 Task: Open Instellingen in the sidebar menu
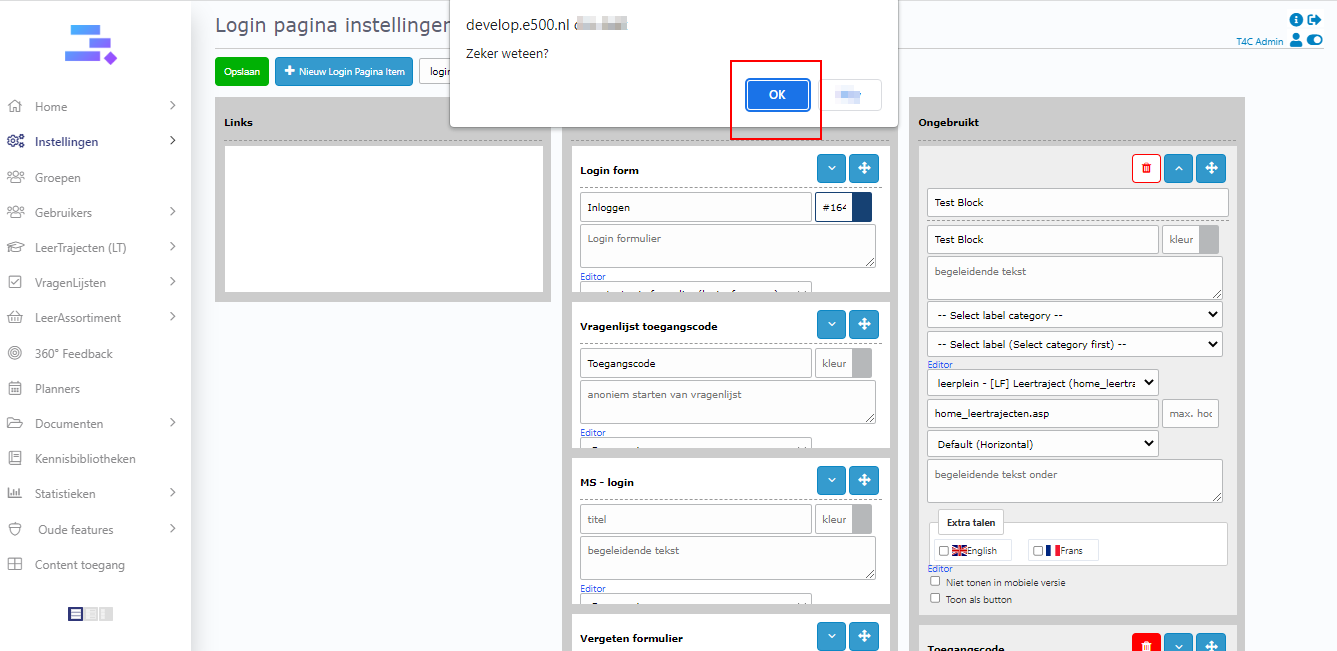[x=66, y=142]
